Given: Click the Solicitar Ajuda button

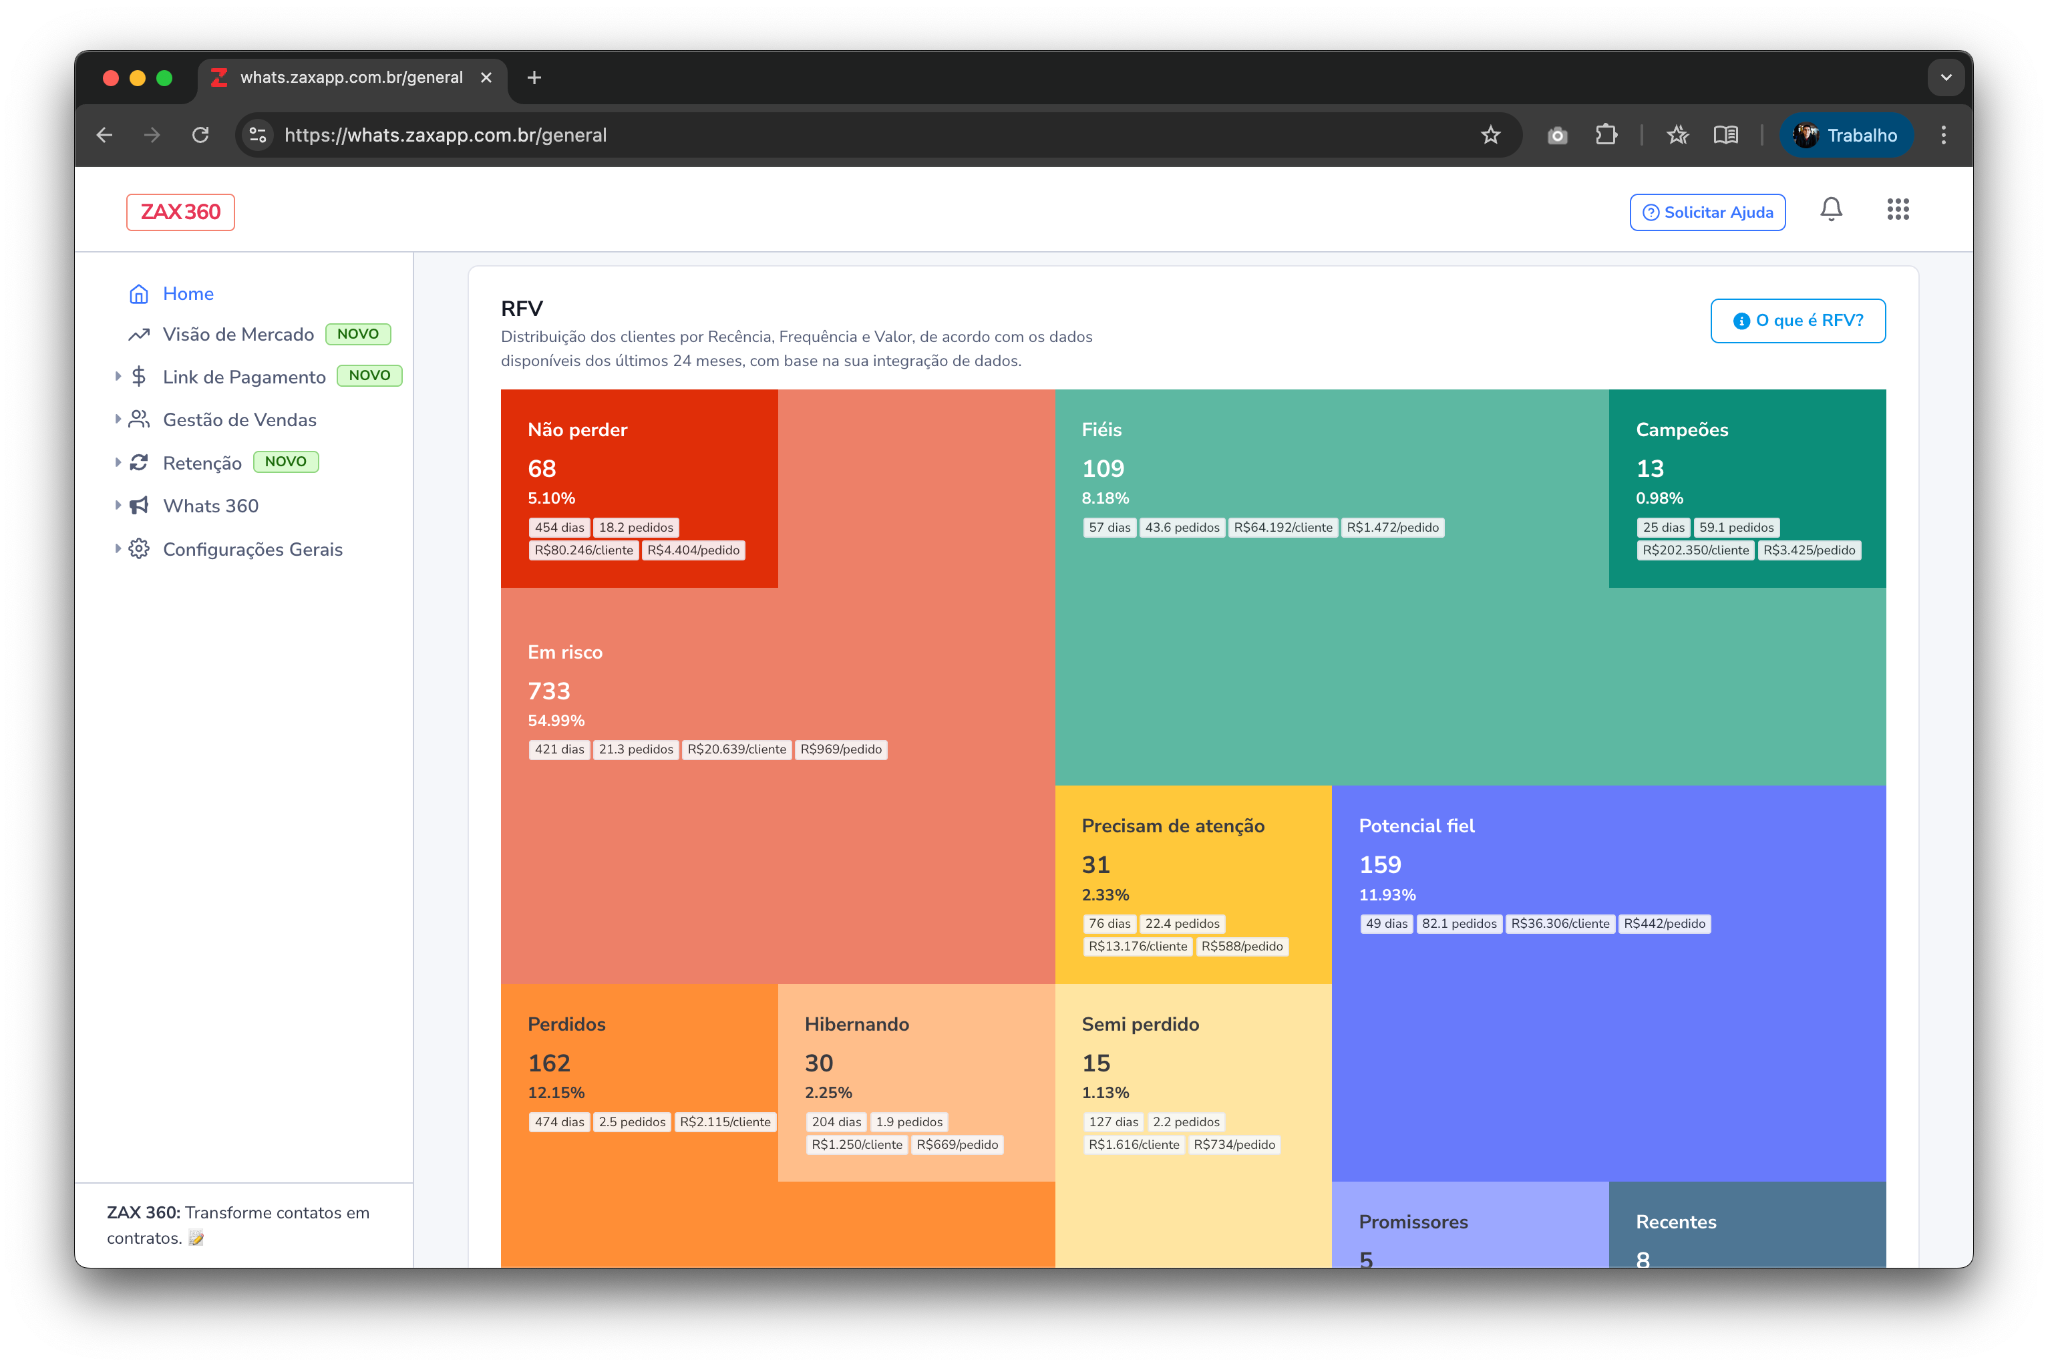Looking at the screenshot, I should (1707, 212).
